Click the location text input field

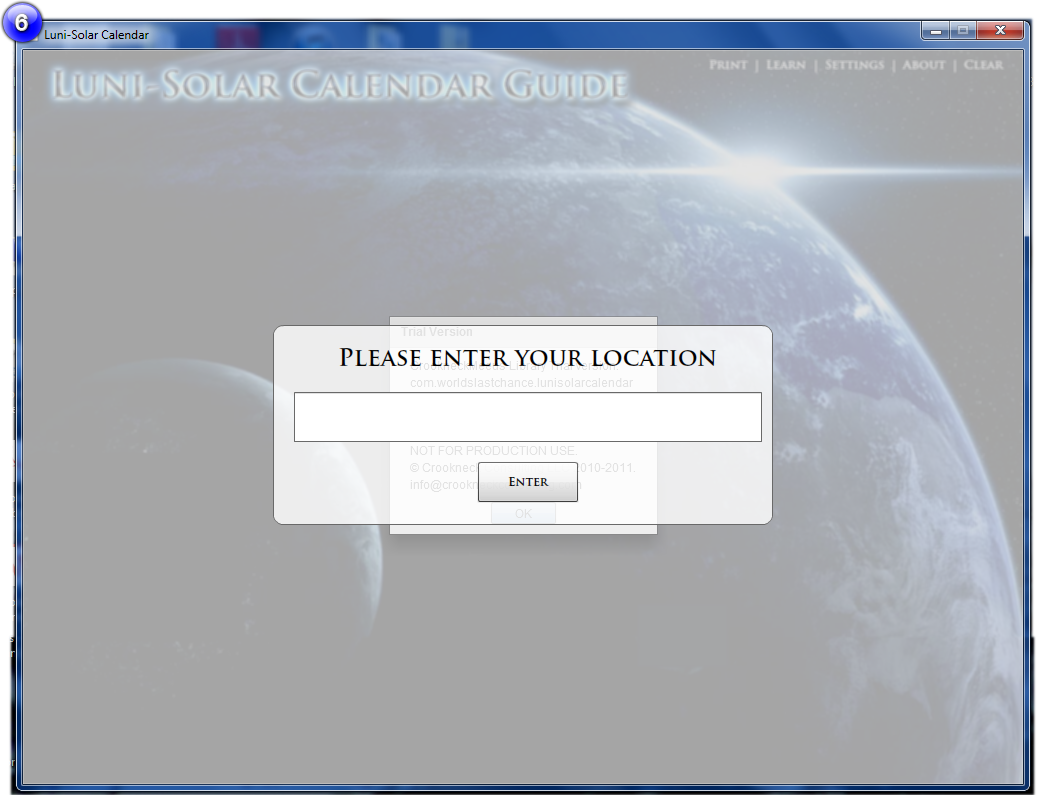coord(527,417)
